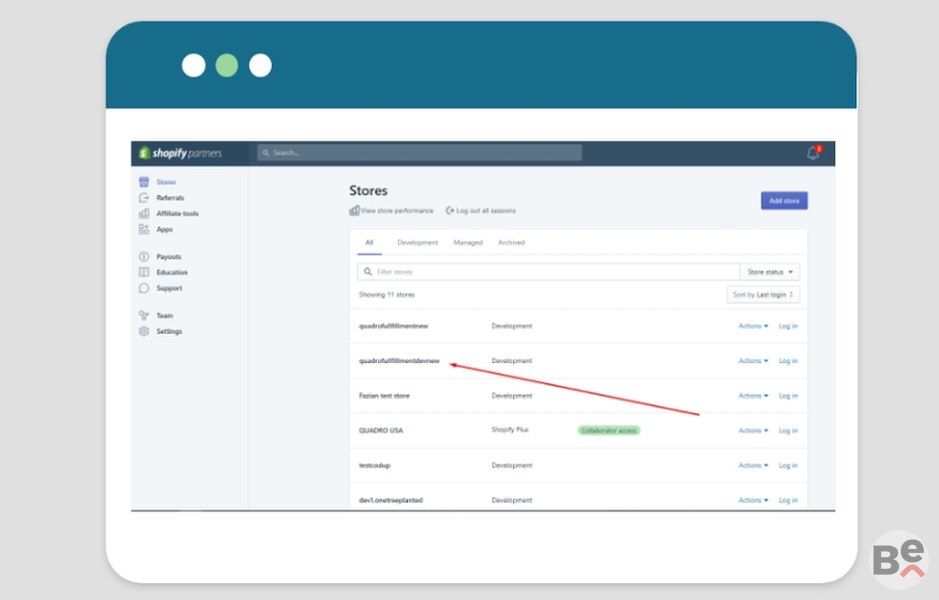Click the Referrals sidebar icon
Viewport: 939px width, 600px height.
(x=144, y=198)
